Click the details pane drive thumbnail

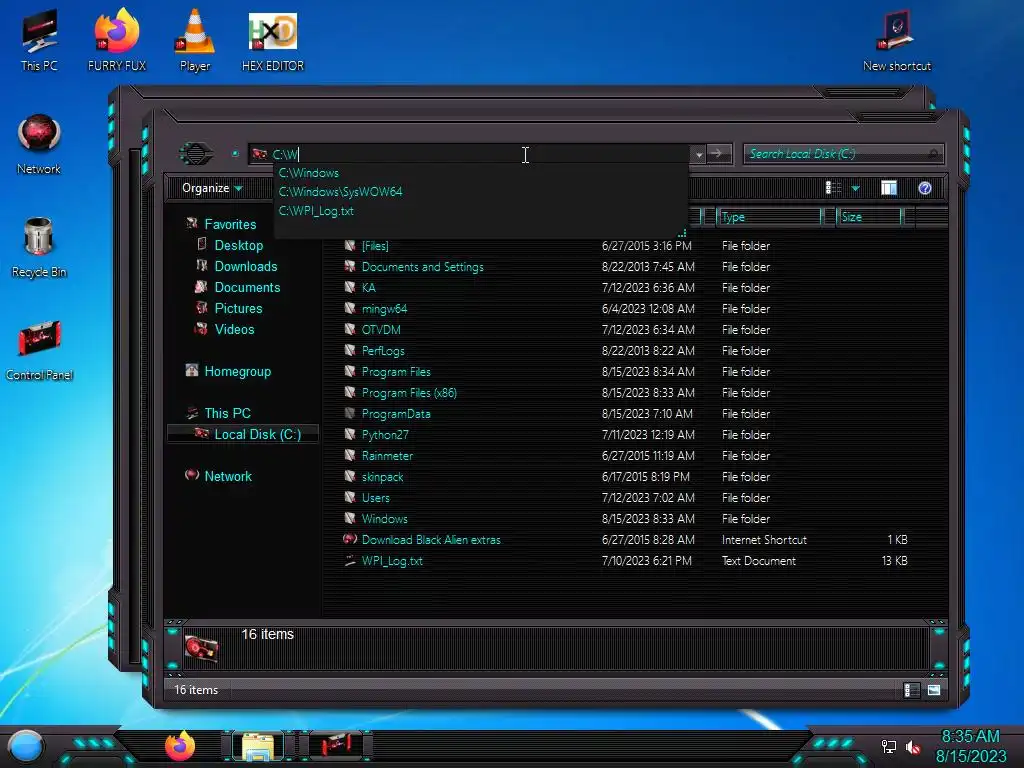(201, 648)
